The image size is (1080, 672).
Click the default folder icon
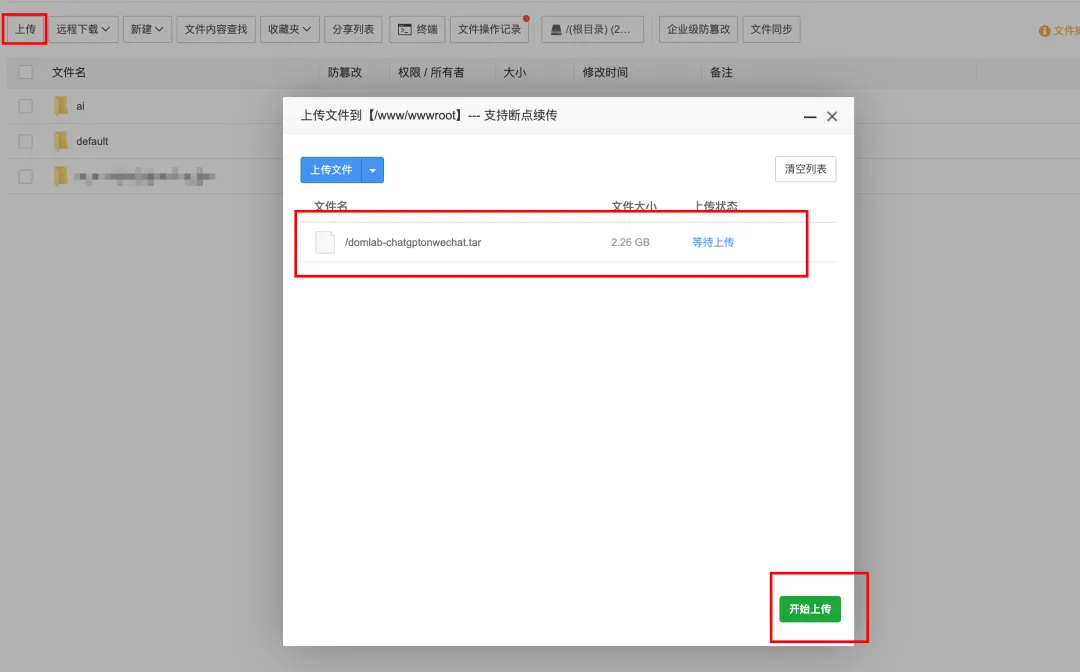coord(61,141)
